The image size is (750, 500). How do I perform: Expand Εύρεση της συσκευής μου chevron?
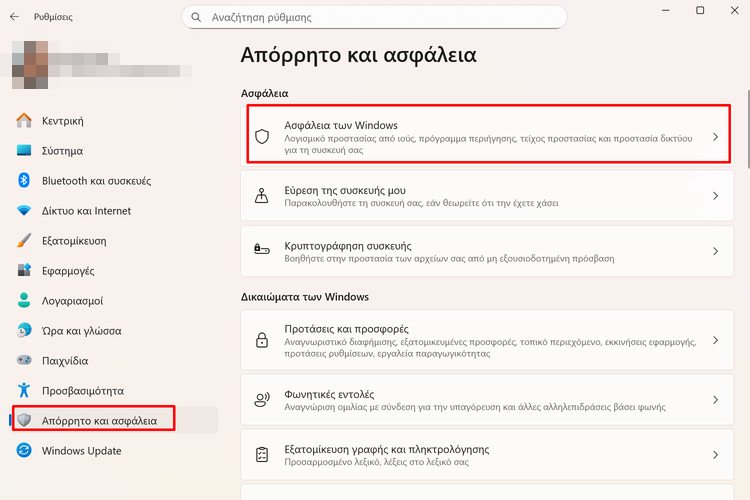click(x=715, y=196)
